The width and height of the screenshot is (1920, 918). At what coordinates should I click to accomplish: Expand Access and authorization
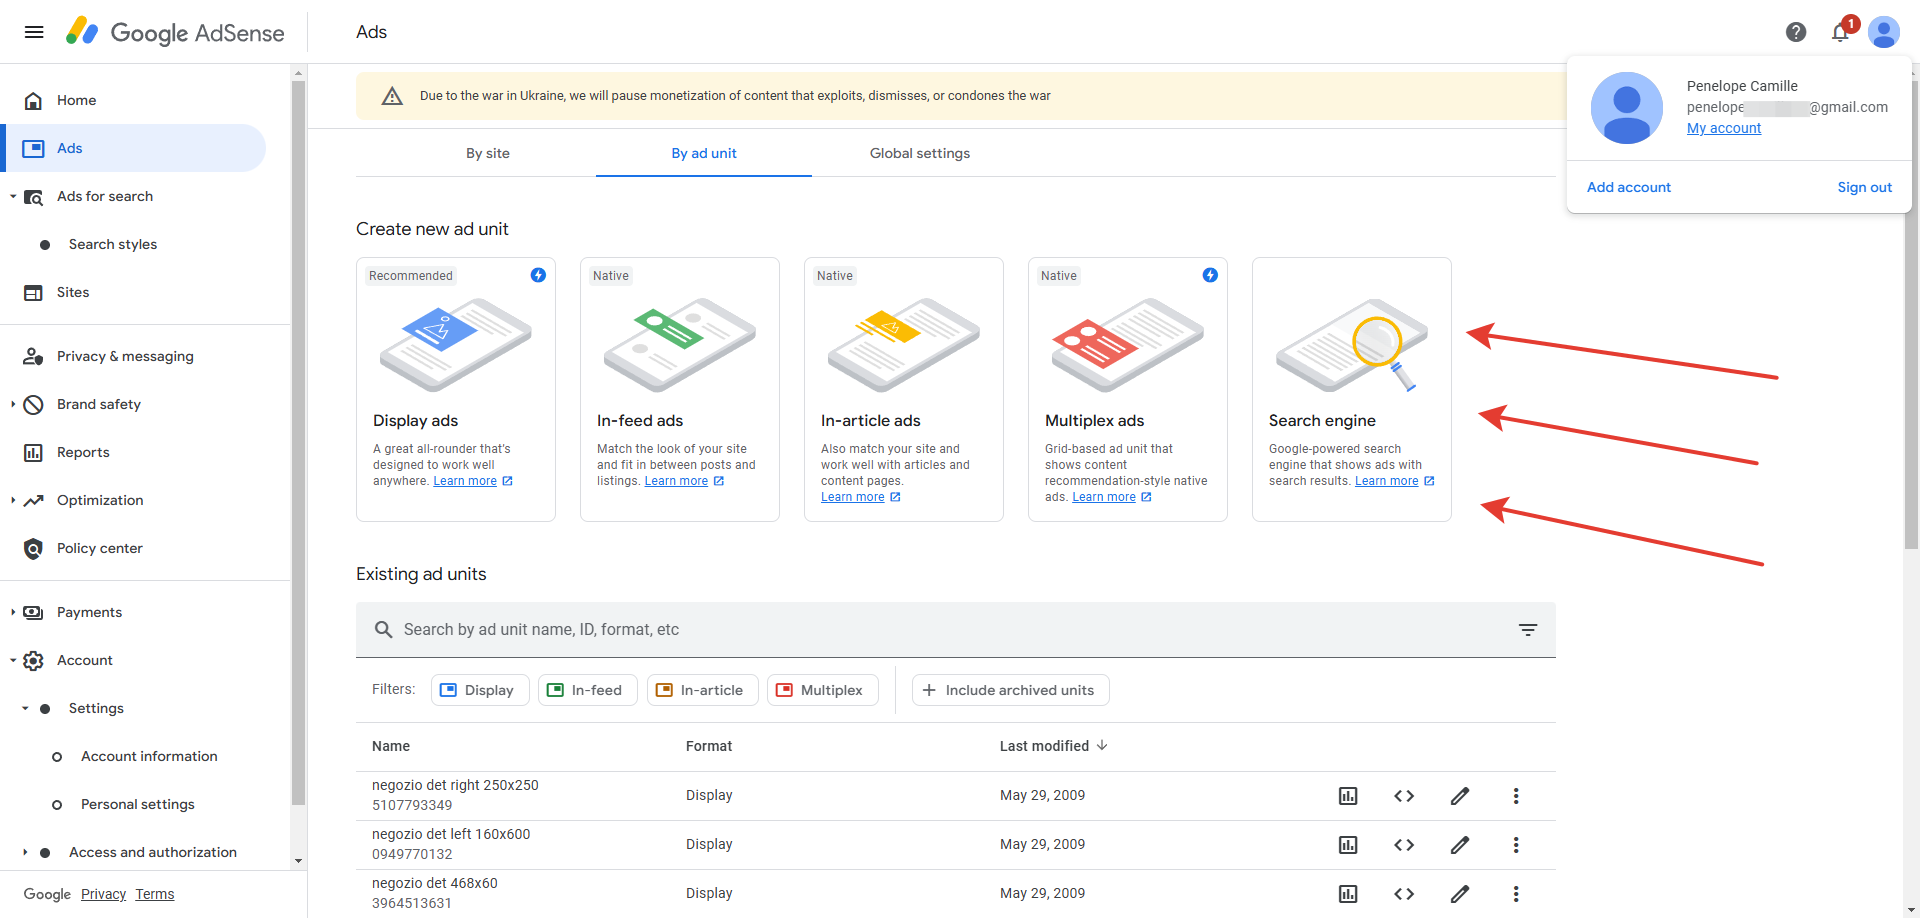[25, 852]
